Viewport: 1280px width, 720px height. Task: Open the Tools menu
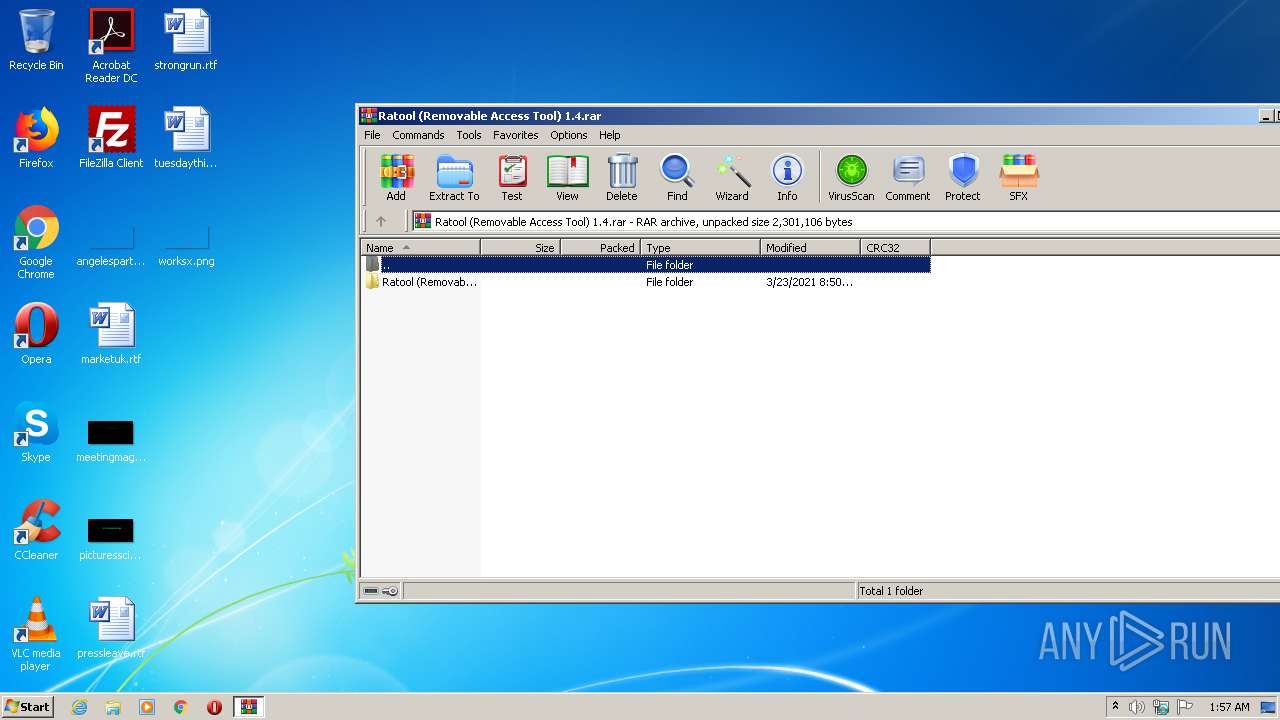pos(469,135)
